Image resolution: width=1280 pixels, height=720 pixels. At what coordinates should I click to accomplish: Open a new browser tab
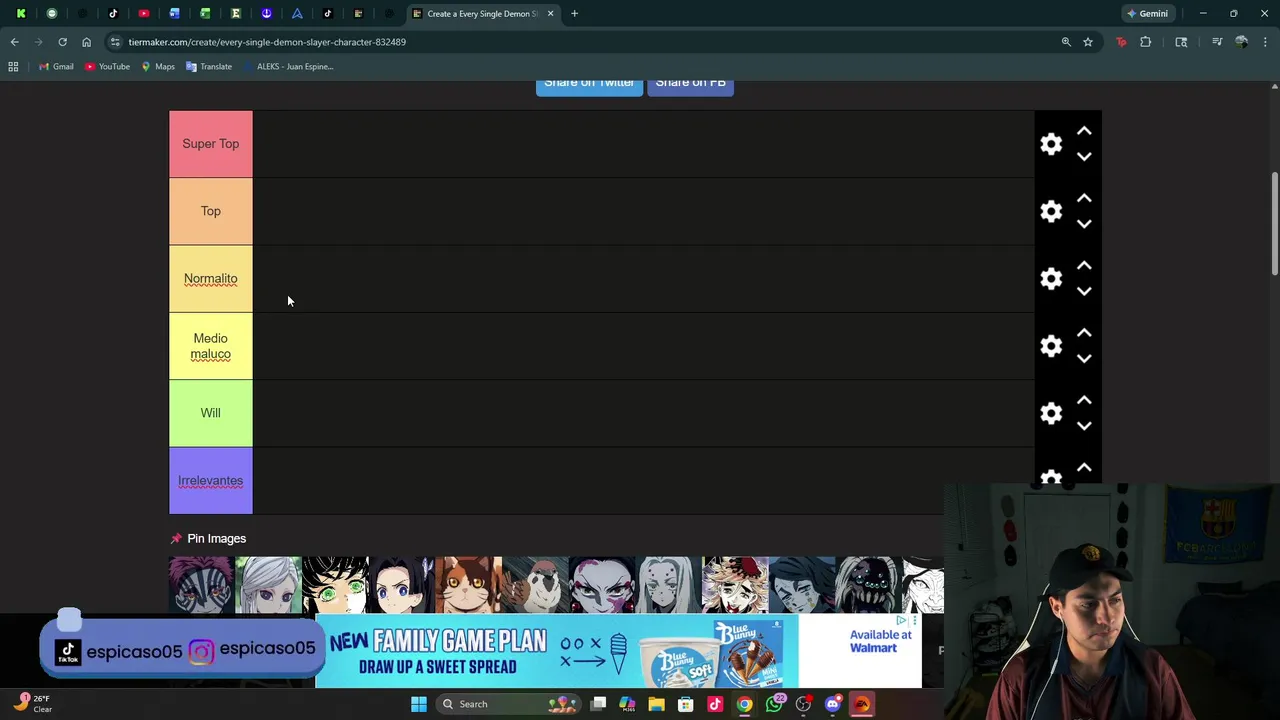point(574,14)
